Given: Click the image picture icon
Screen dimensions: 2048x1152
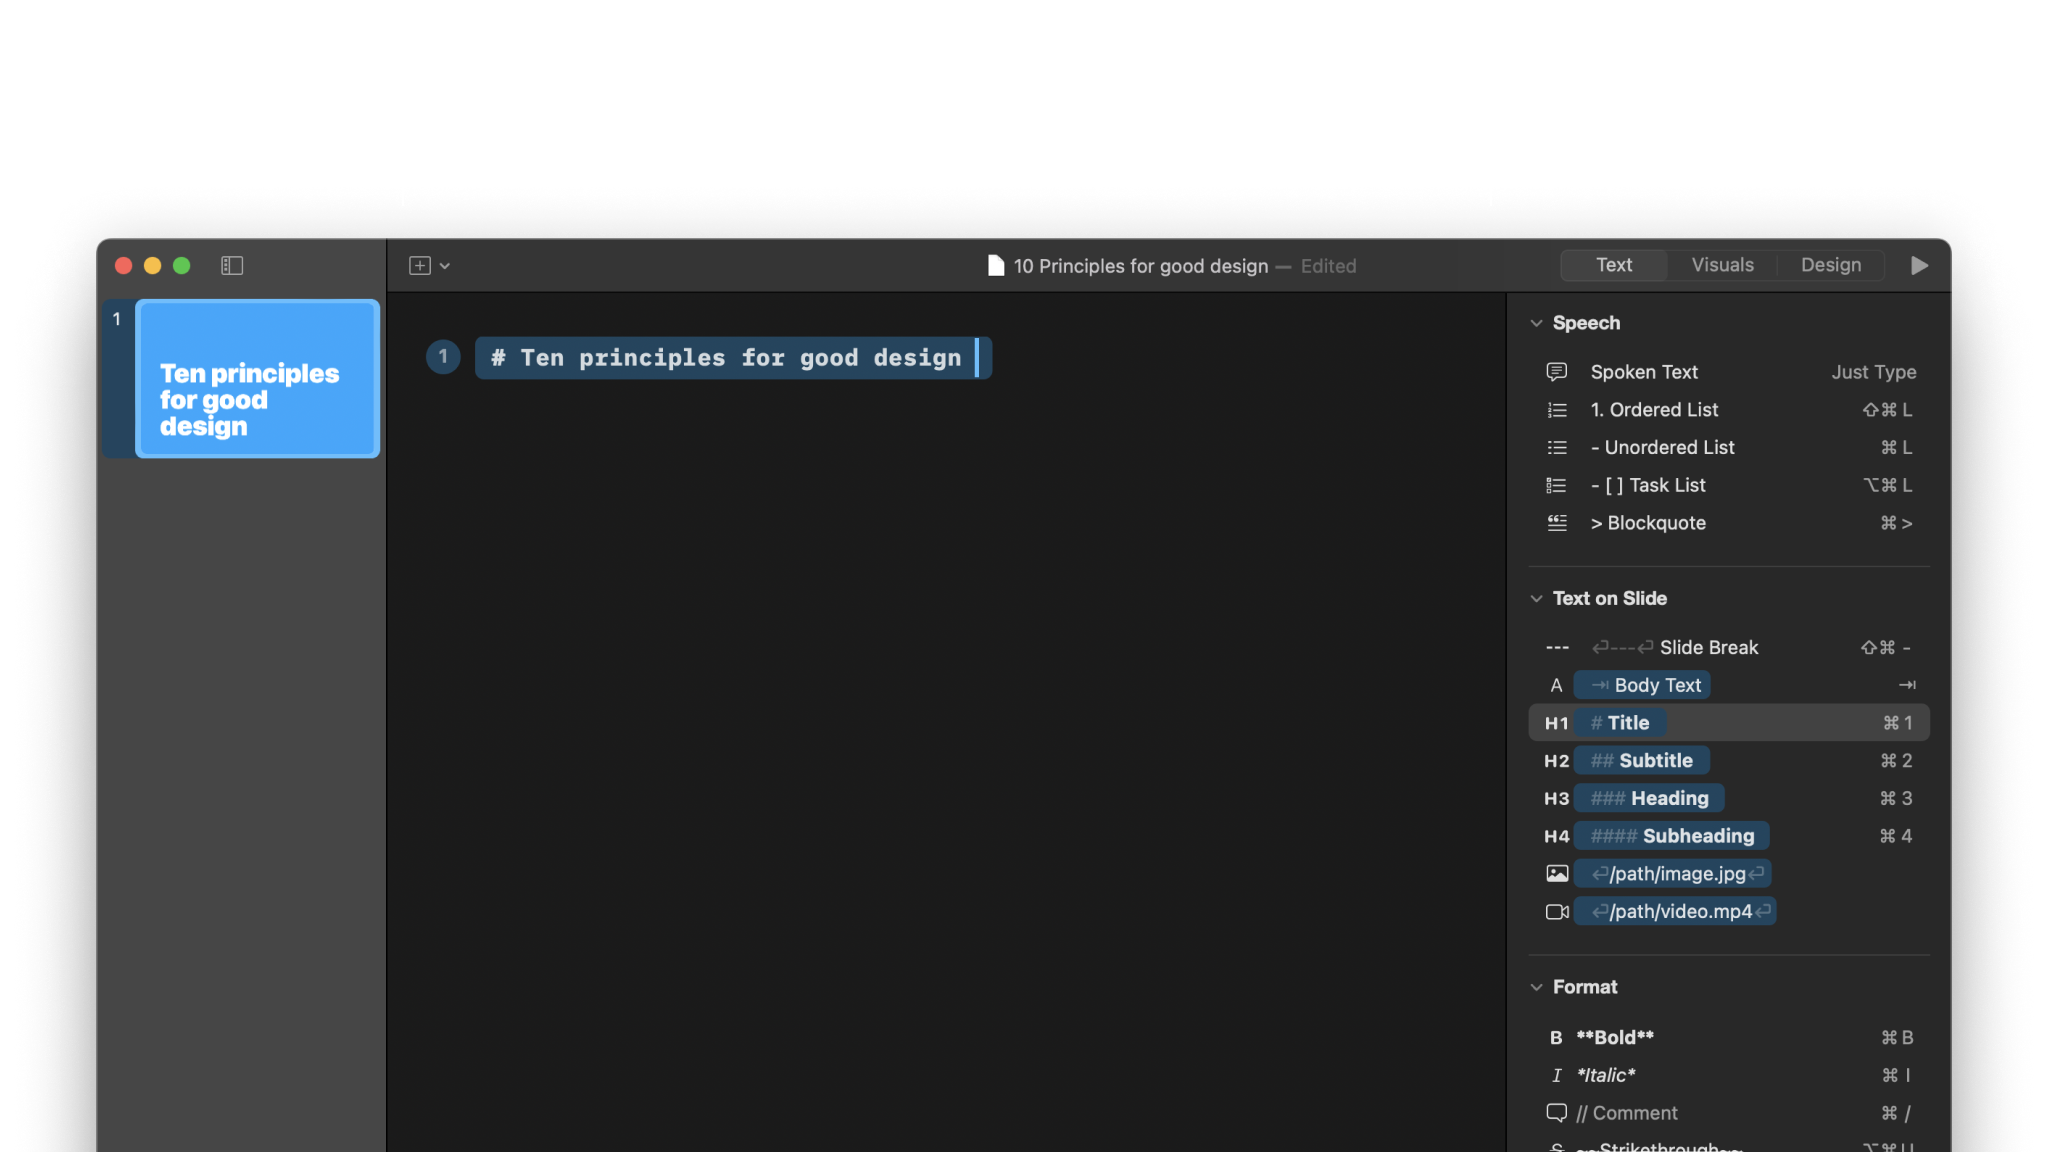Looking at the screenshot, I should click(x=1557, y=874).
